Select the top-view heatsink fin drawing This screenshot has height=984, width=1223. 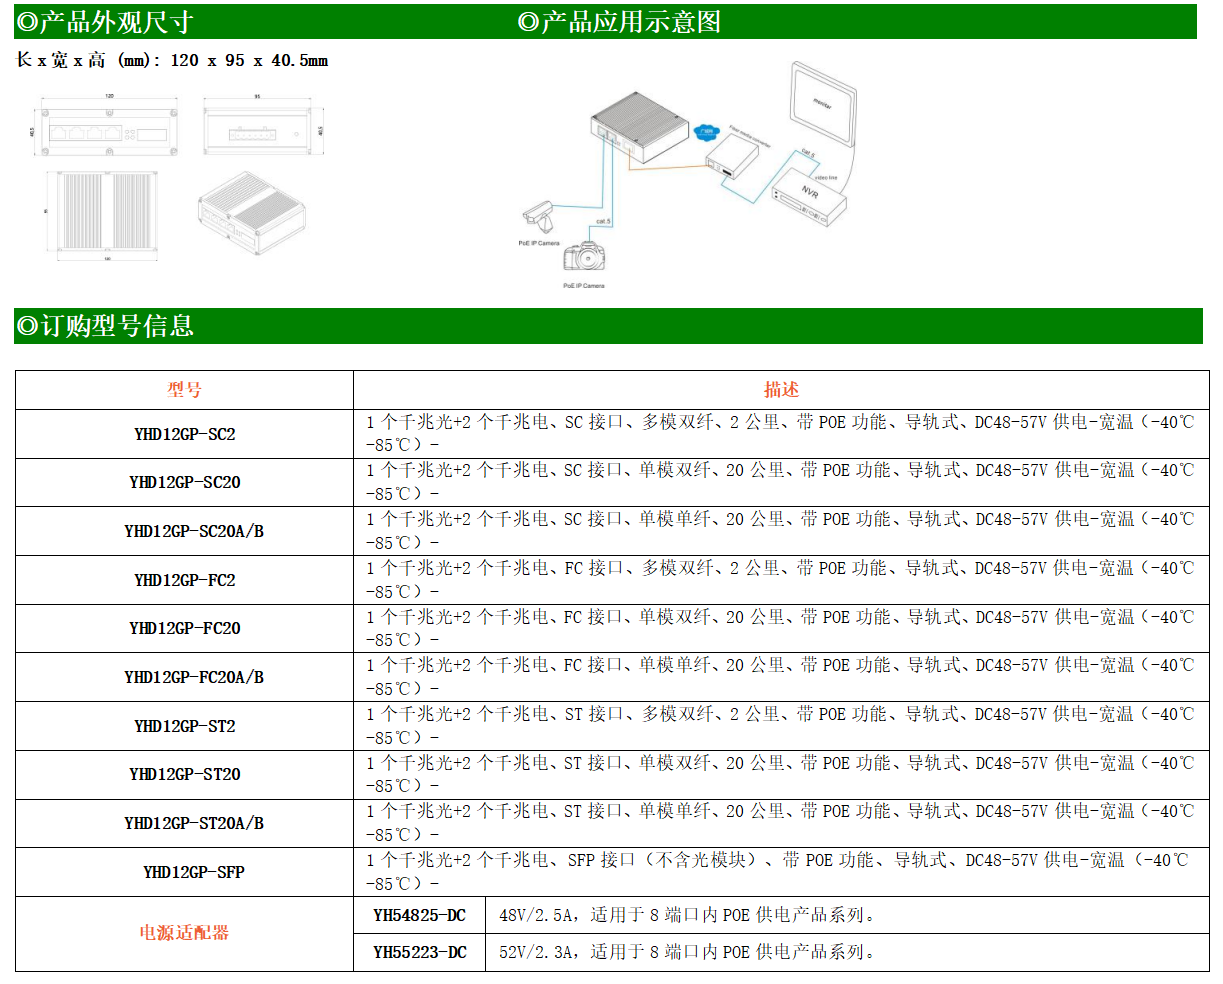108,213
